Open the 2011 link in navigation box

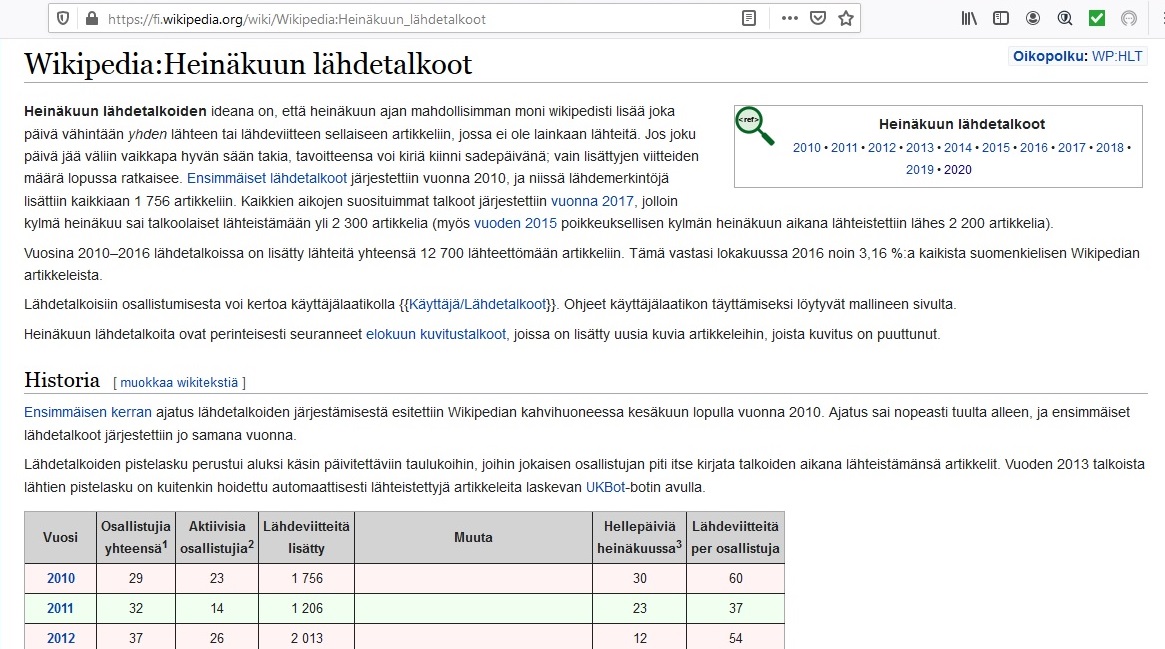844,148
